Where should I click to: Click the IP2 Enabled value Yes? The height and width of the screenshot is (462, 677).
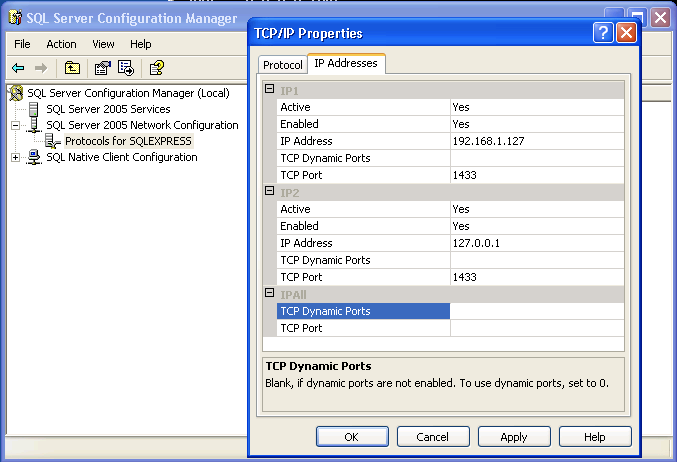click(x=537, y=226)
